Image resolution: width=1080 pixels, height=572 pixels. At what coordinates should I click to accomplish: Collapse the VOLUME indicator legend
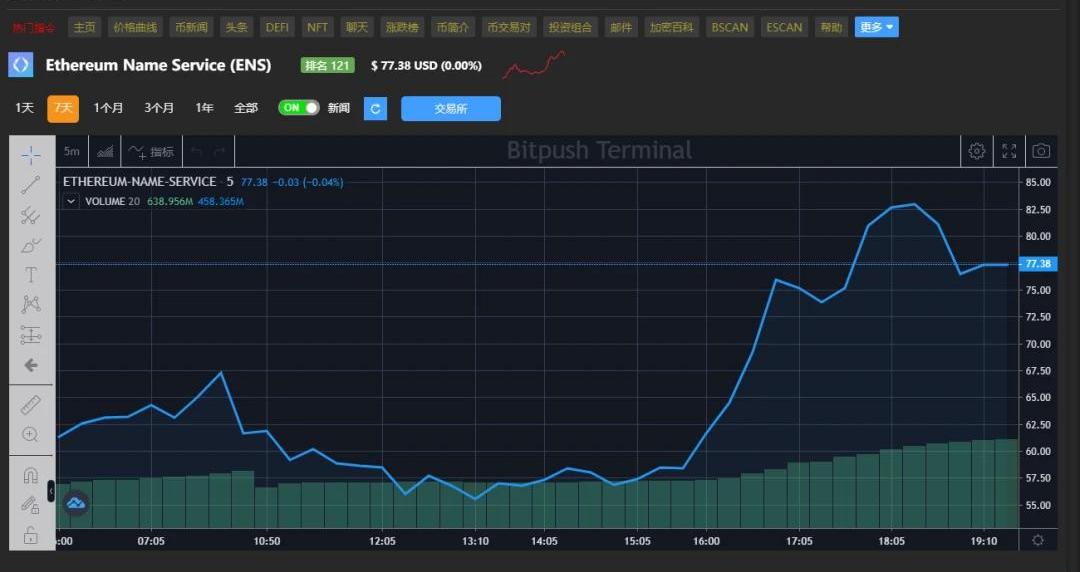pyautogui.click(x=71, y=201)
